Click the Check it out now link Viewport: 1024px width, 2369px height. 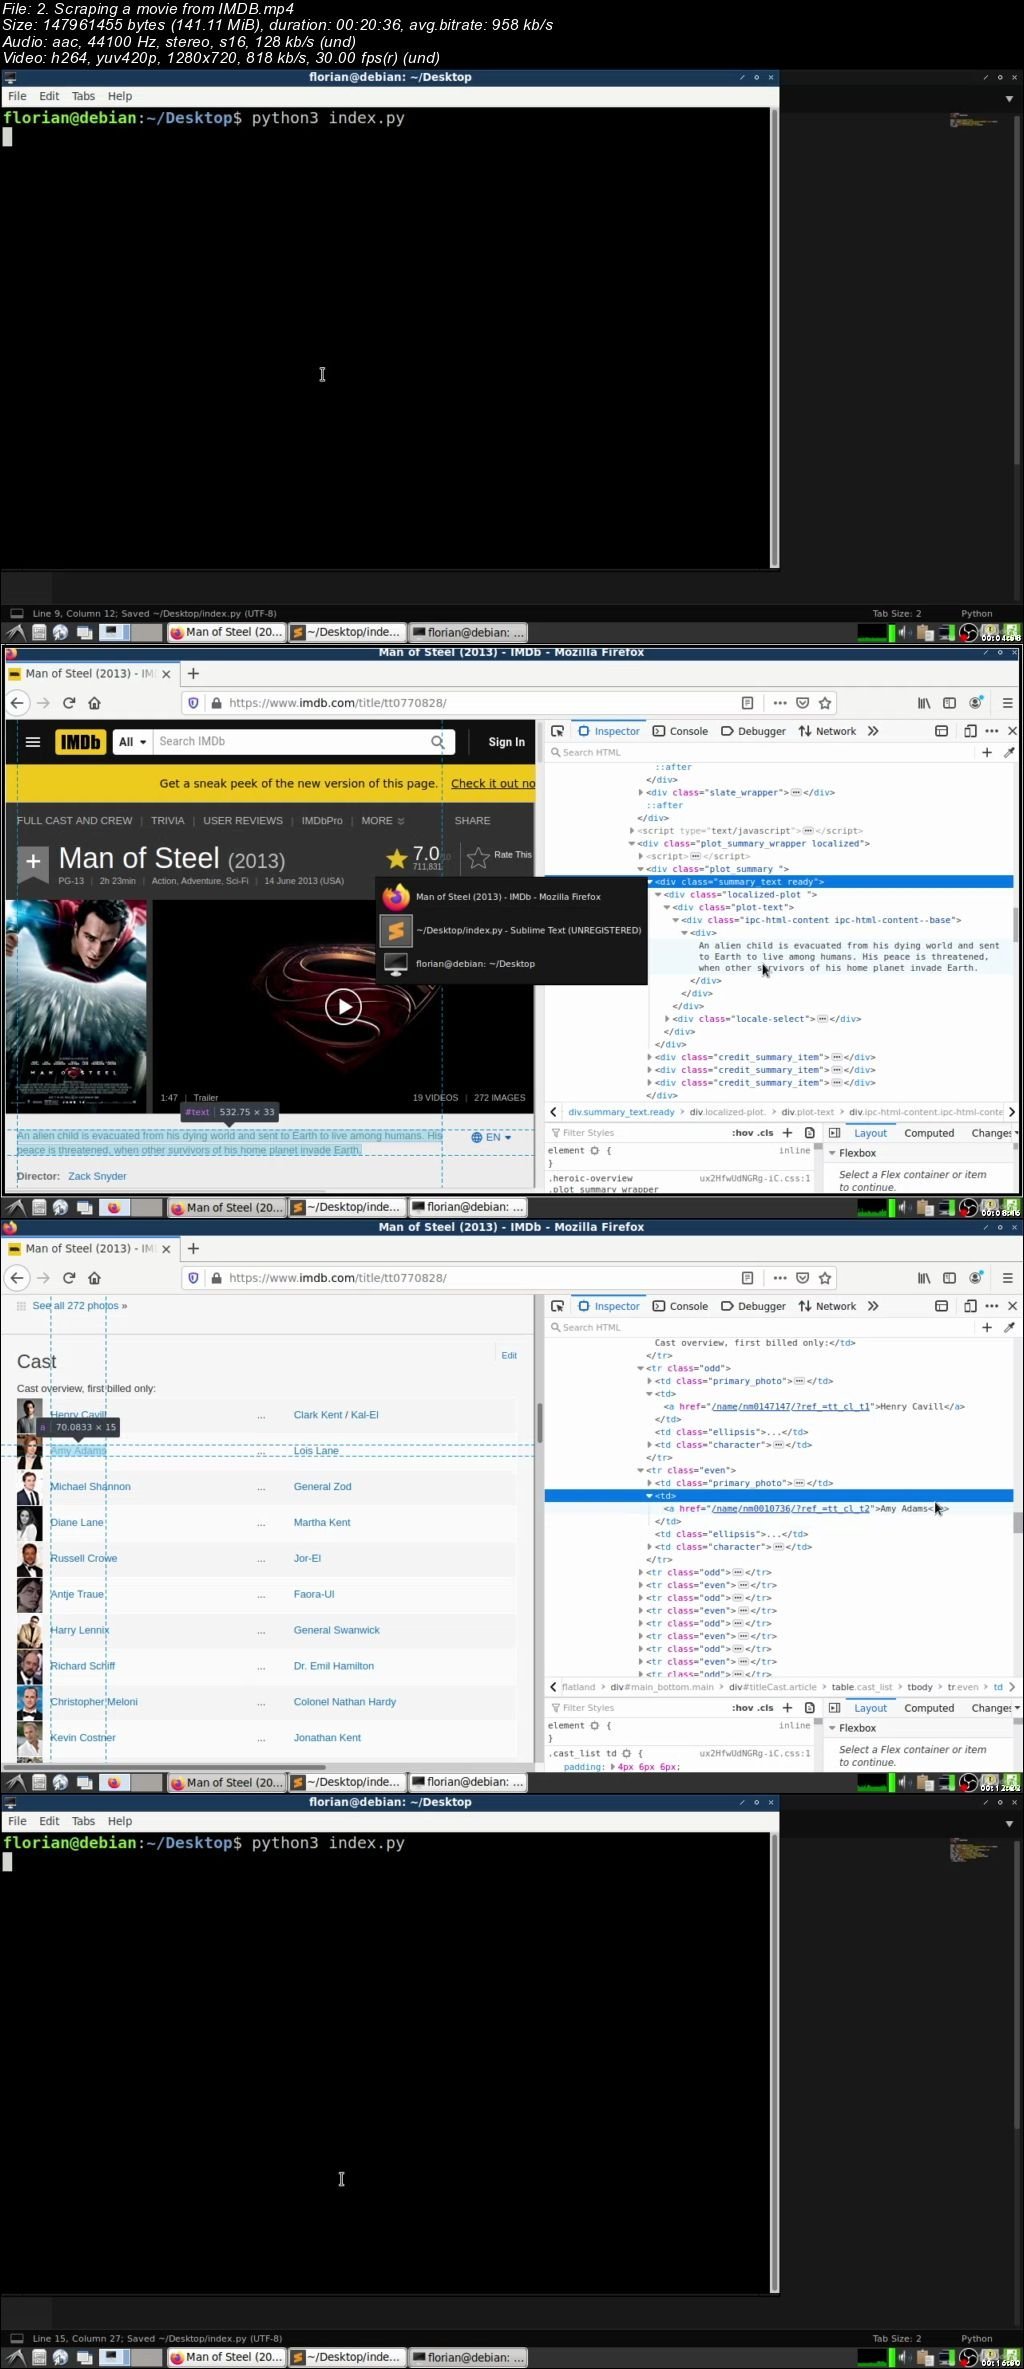point(493,784)
